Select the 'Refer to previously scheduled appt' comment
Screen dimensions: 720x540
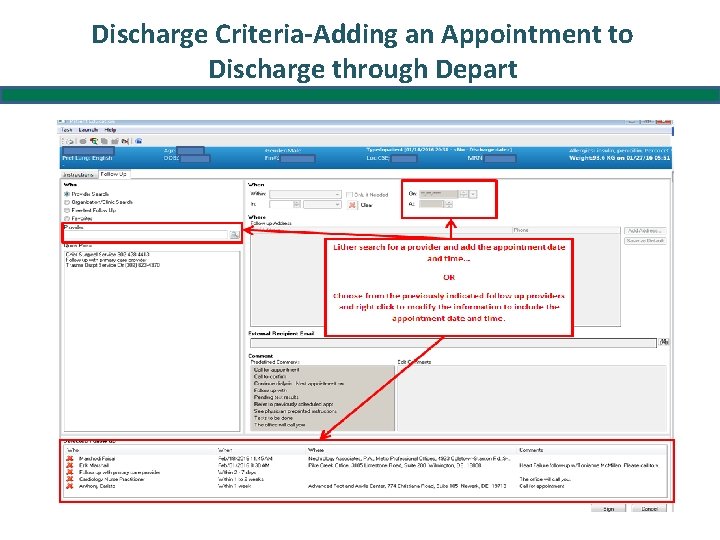point(293,404)
